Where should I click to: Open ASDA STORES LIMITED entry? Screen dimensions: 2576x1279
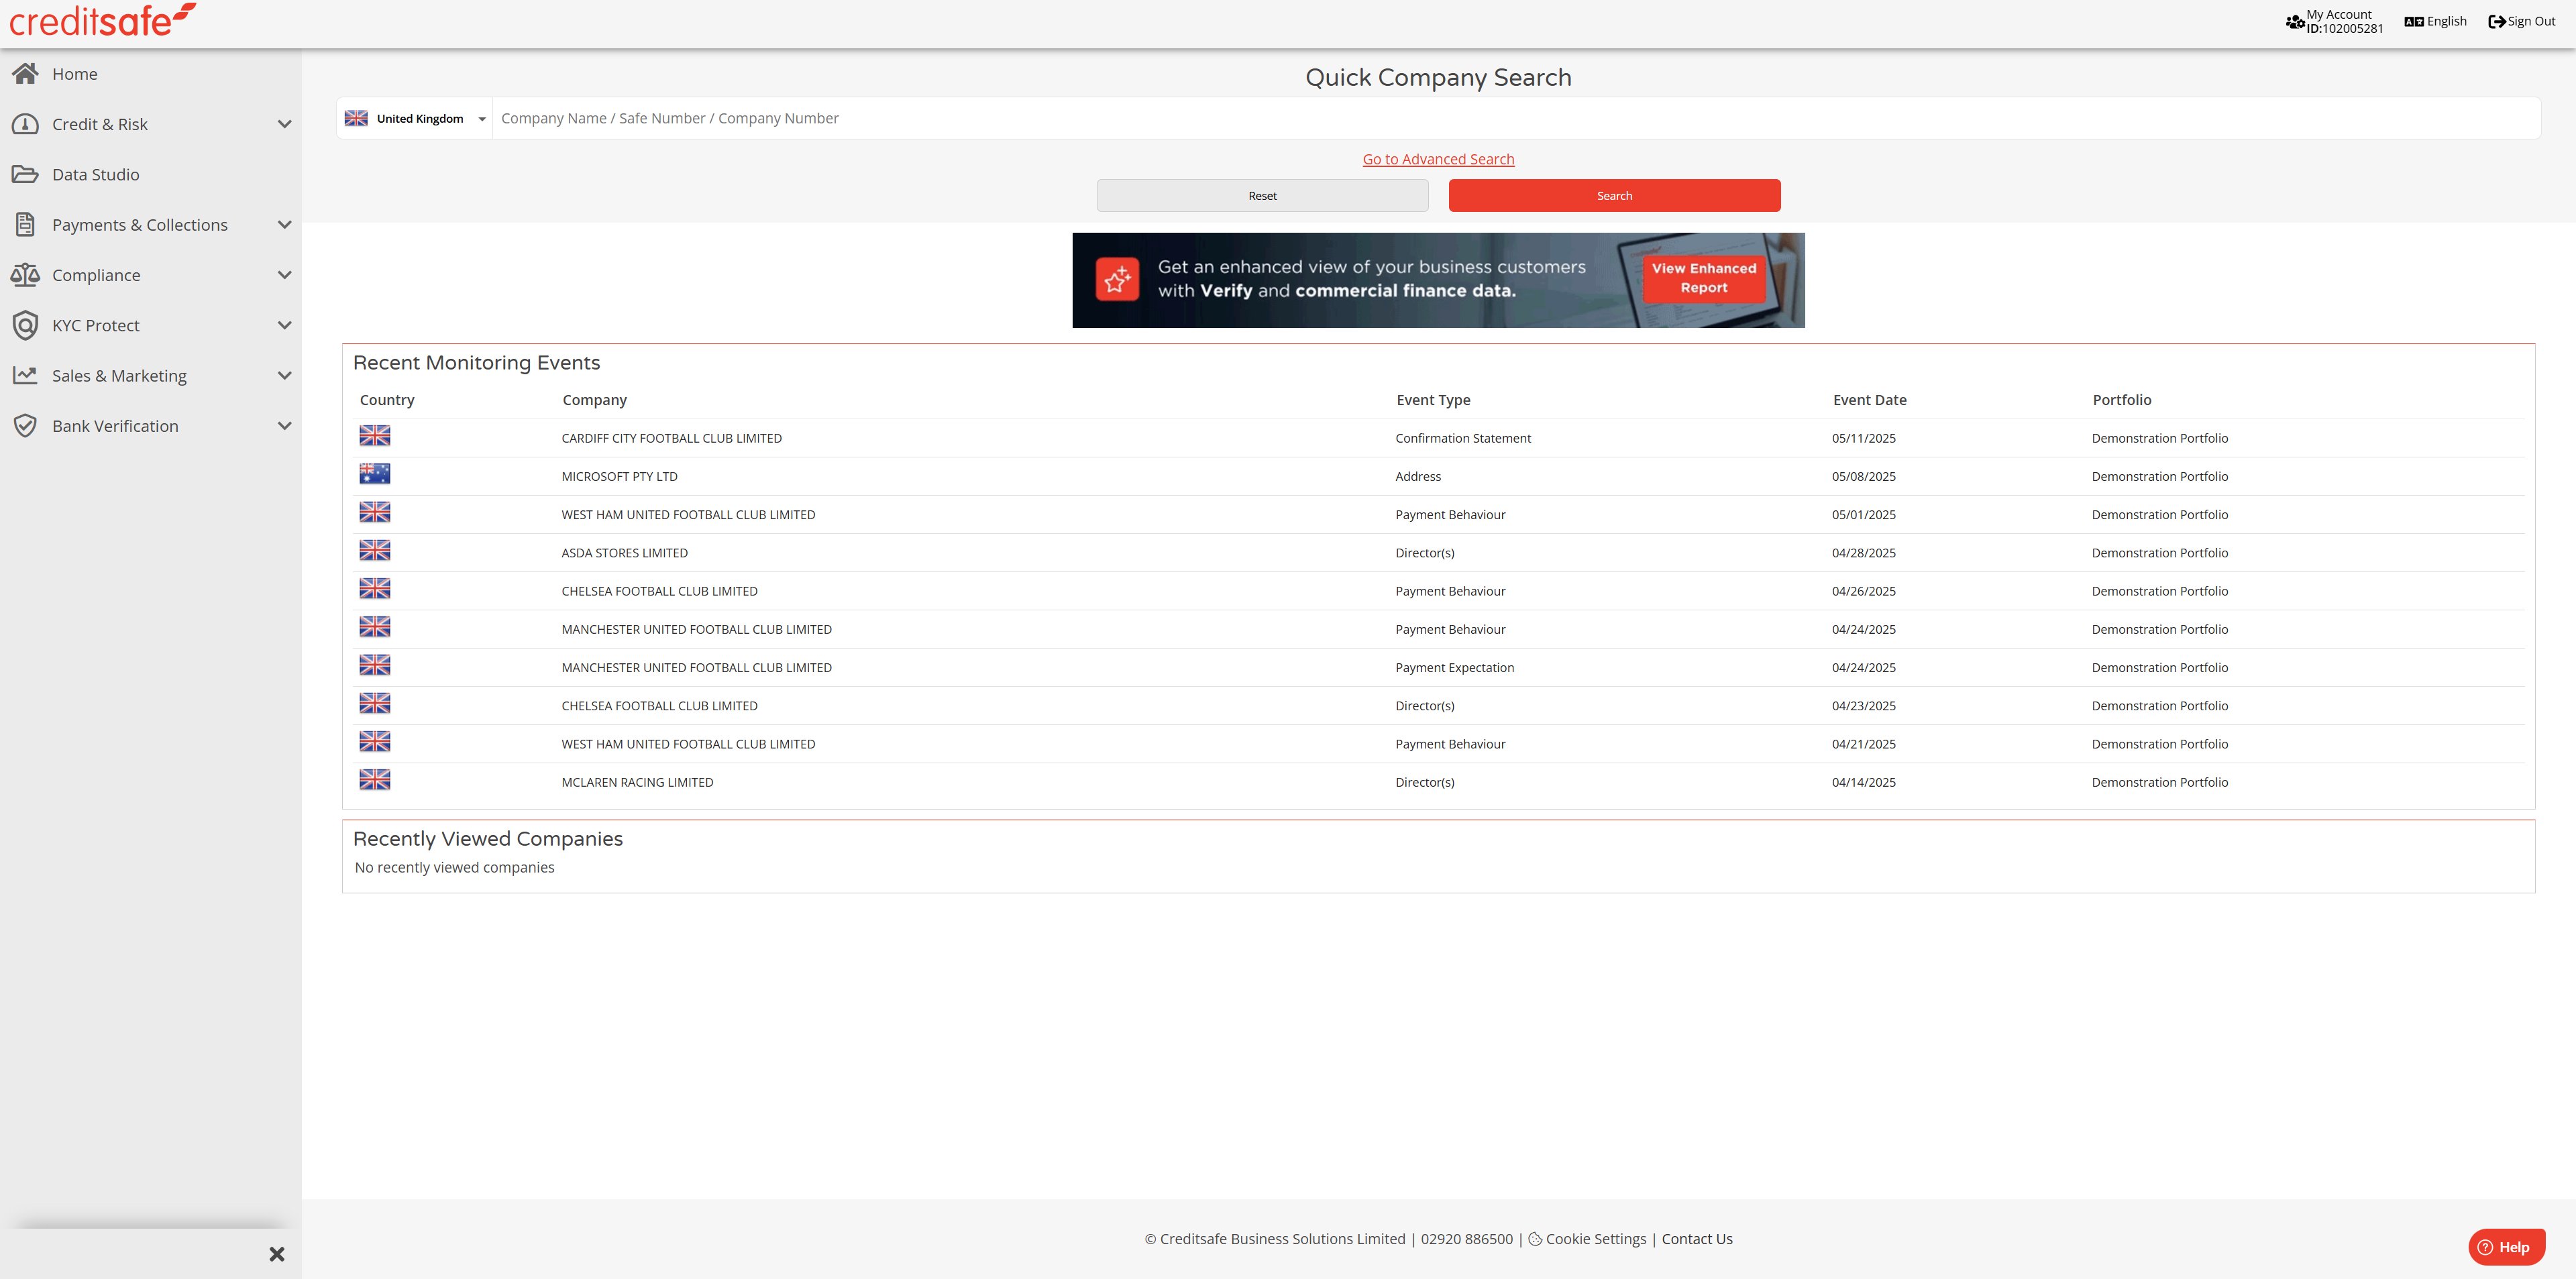tap(624, 553)
